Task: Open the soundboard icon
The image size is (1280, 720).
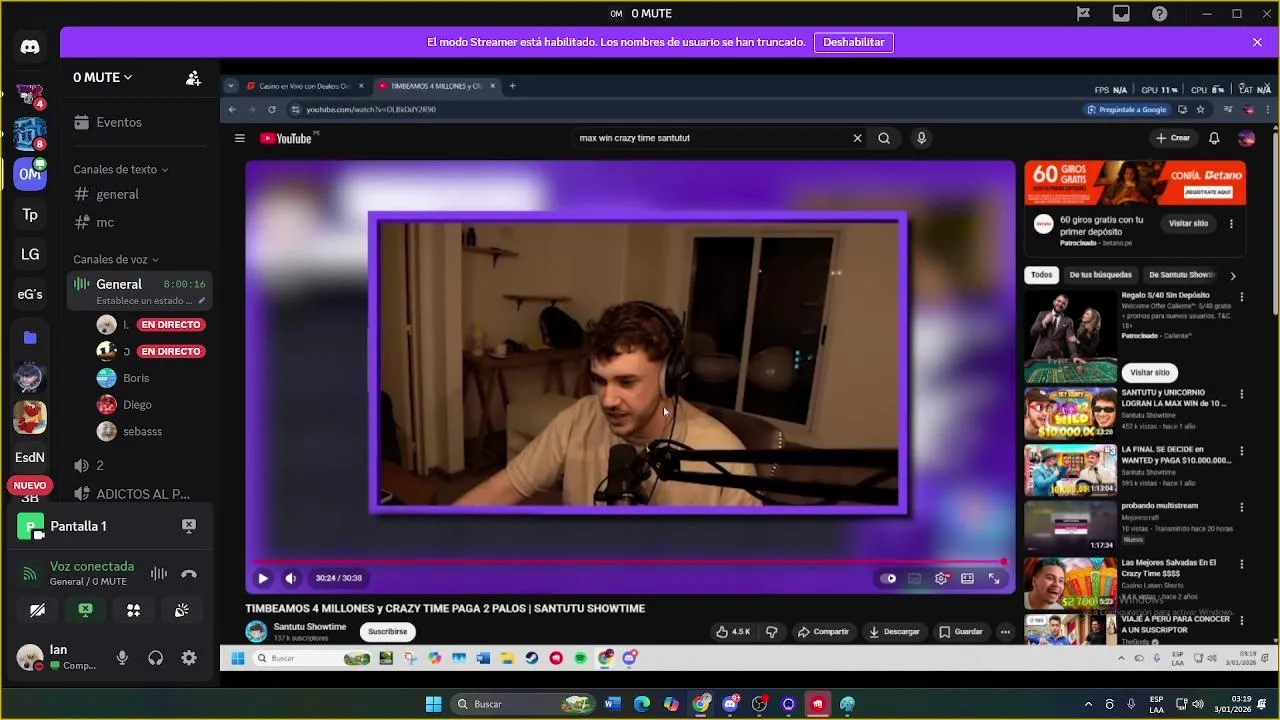Action: coord(181,610)
